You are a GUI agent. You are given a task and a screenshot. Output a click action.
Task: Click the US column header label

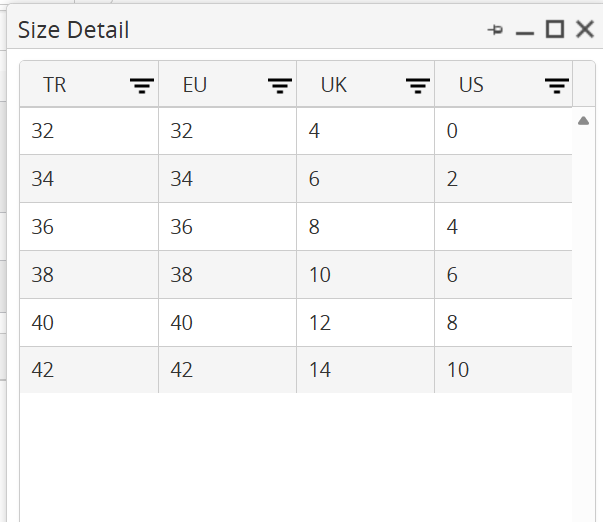pyautogui.click(x=471, y=85)
